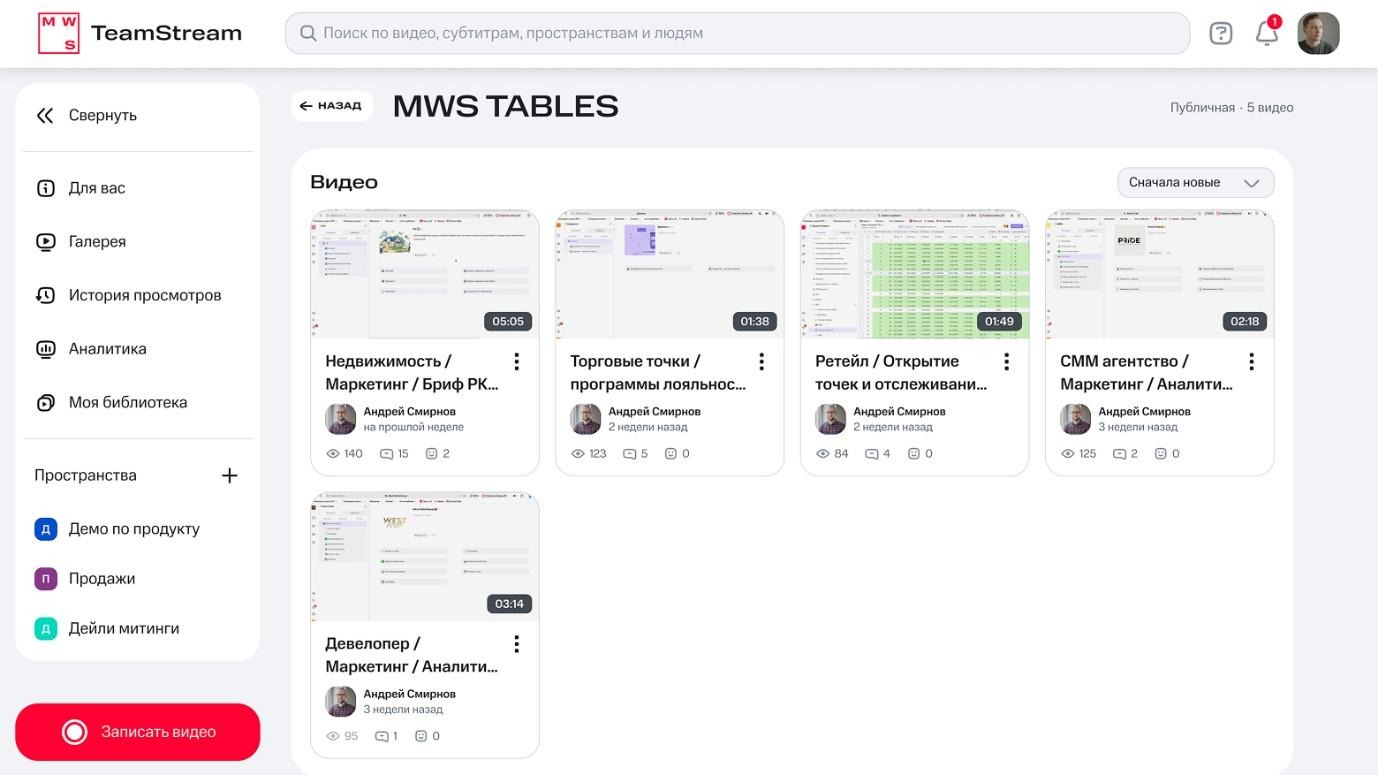Screen dimensions: 1378x775
Task: Select the Продажи space
Action: [101, 578]
